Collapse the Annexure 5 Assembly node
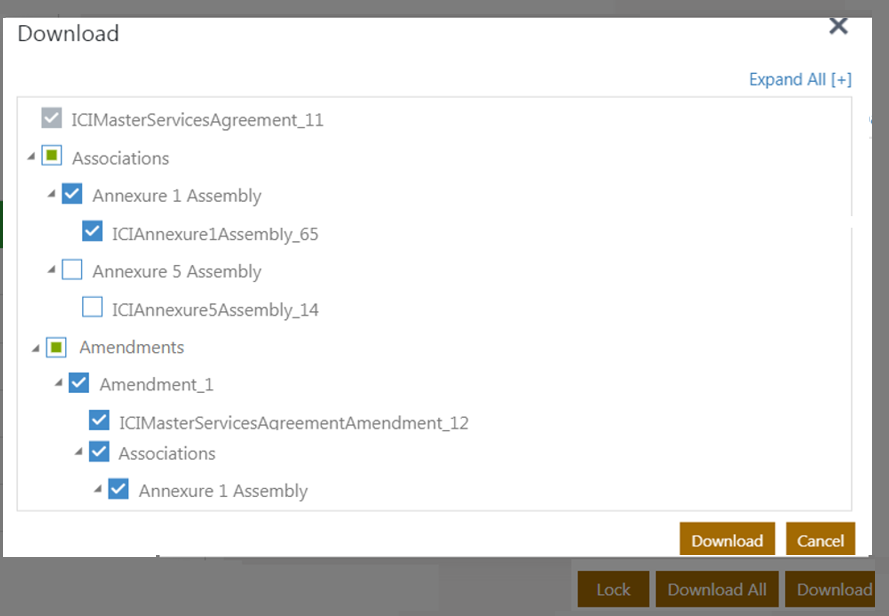889x616 pixels. coord(51,271)
